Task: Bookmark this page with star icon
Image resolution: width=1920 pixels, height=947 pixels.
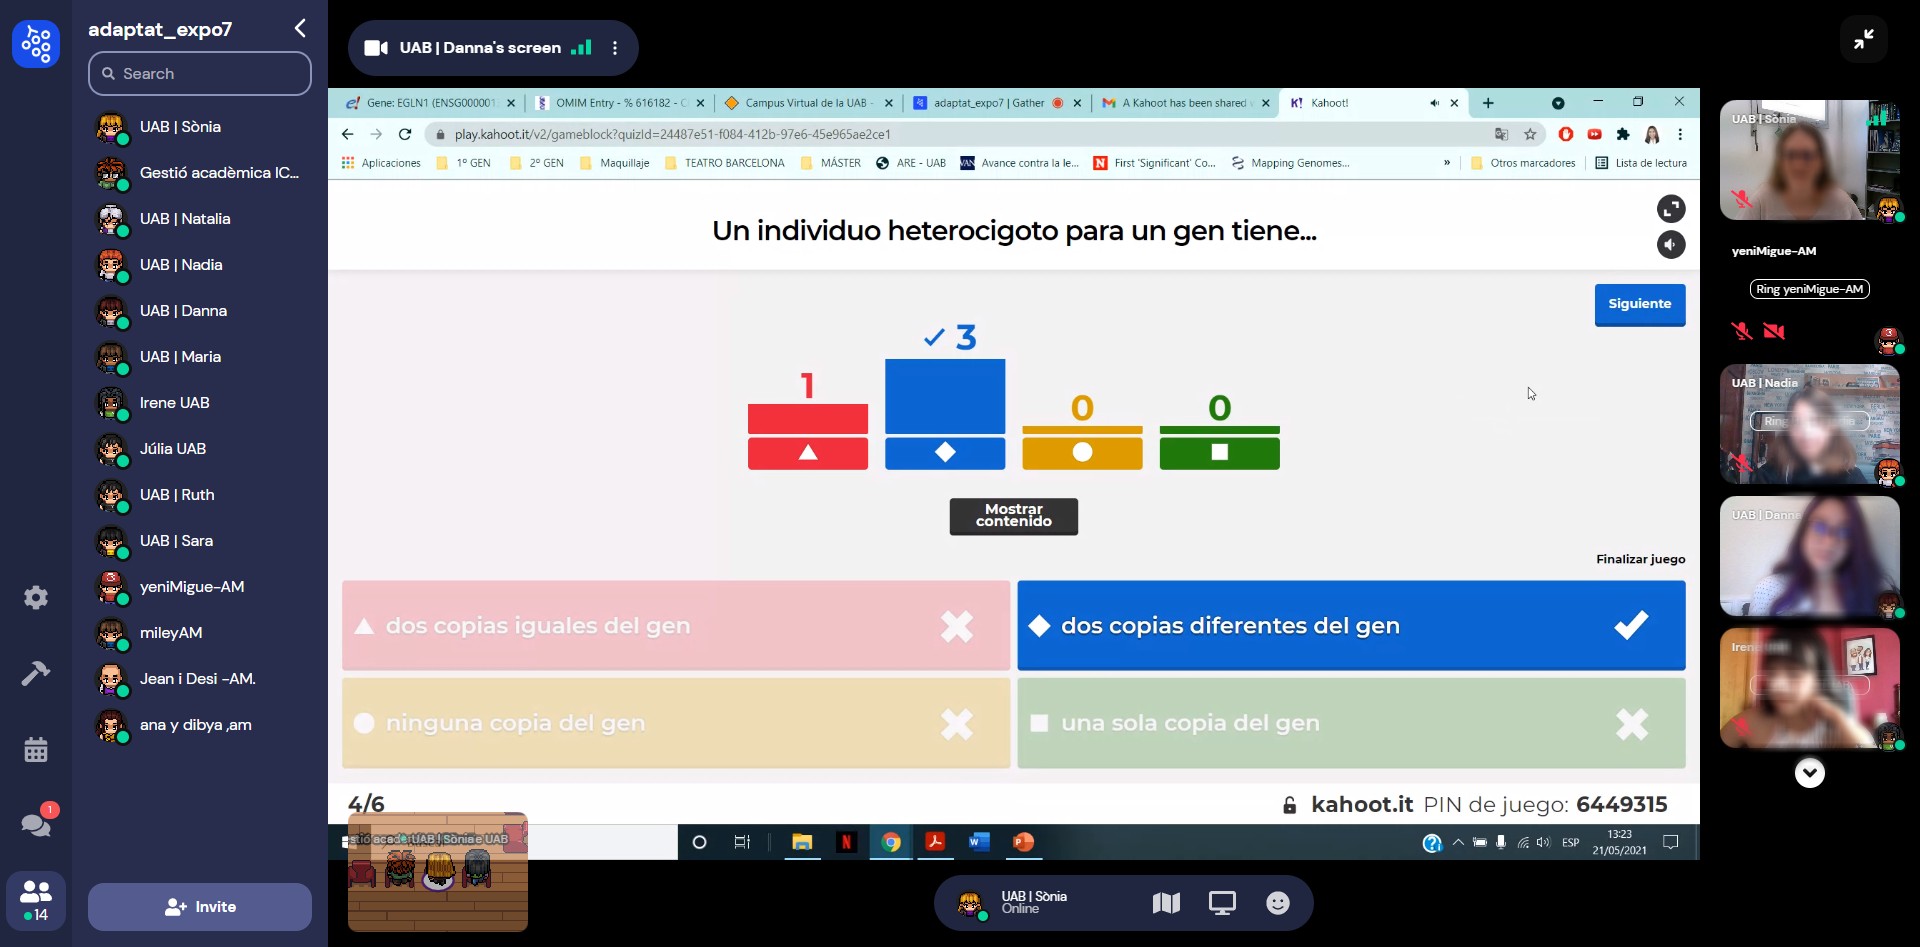Action: coord(1530,134)
